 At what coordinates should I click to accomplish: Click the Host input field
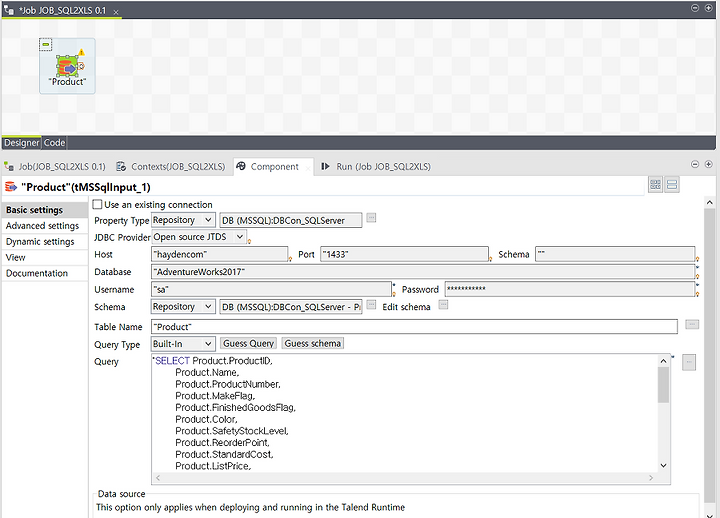(219, 254)
